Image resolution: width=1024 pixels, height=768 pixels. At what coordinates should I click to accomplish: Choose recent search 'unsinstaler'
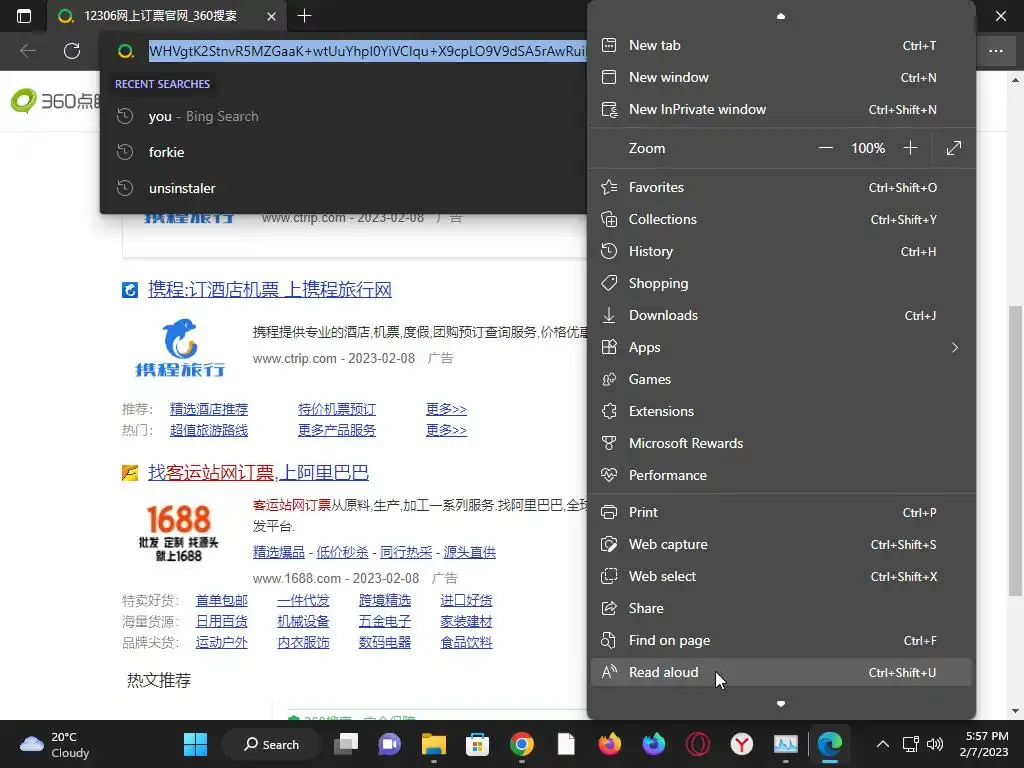tap(344, 188)
